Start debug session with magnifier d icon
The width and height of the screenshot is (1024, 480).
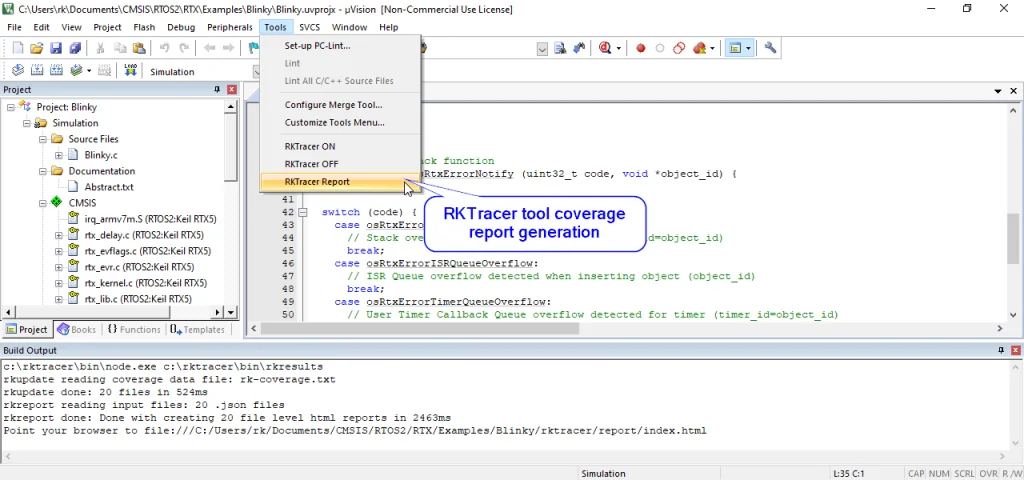[604, 48]
